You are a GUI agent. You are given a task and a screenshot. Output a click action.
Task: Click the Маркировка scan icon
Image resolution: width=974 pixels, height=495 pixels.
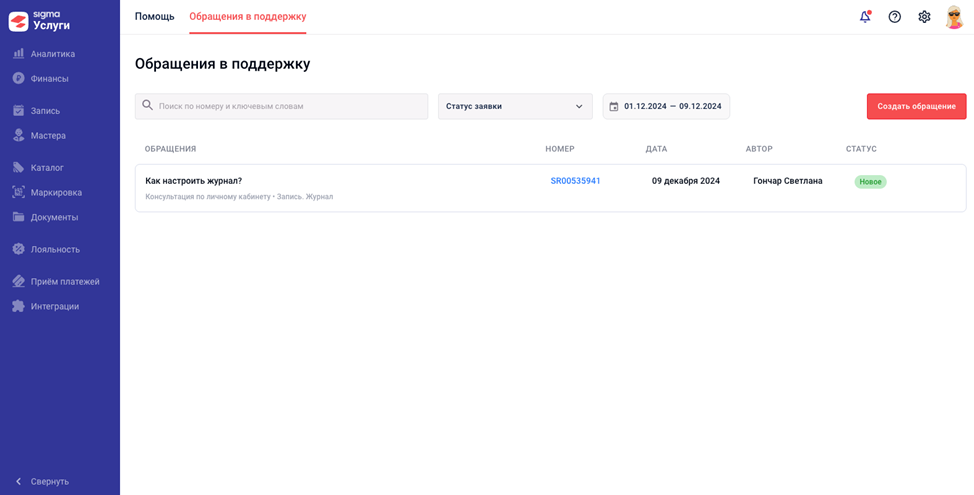tap(19, 193)
